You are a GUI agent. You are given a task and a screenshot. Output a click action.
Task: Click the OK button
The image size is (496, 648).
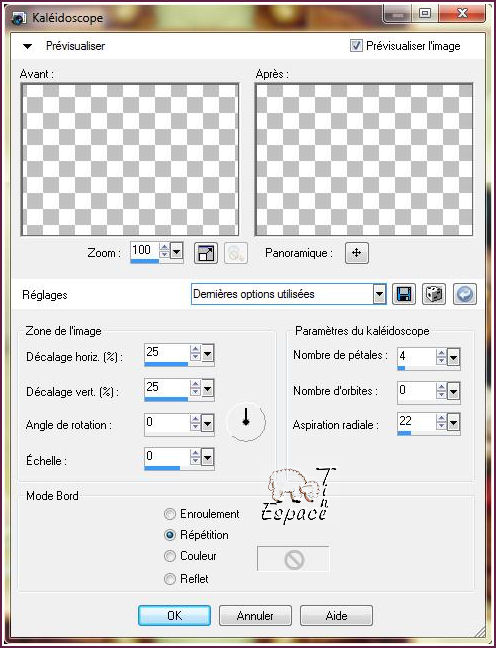pos(174,616)
